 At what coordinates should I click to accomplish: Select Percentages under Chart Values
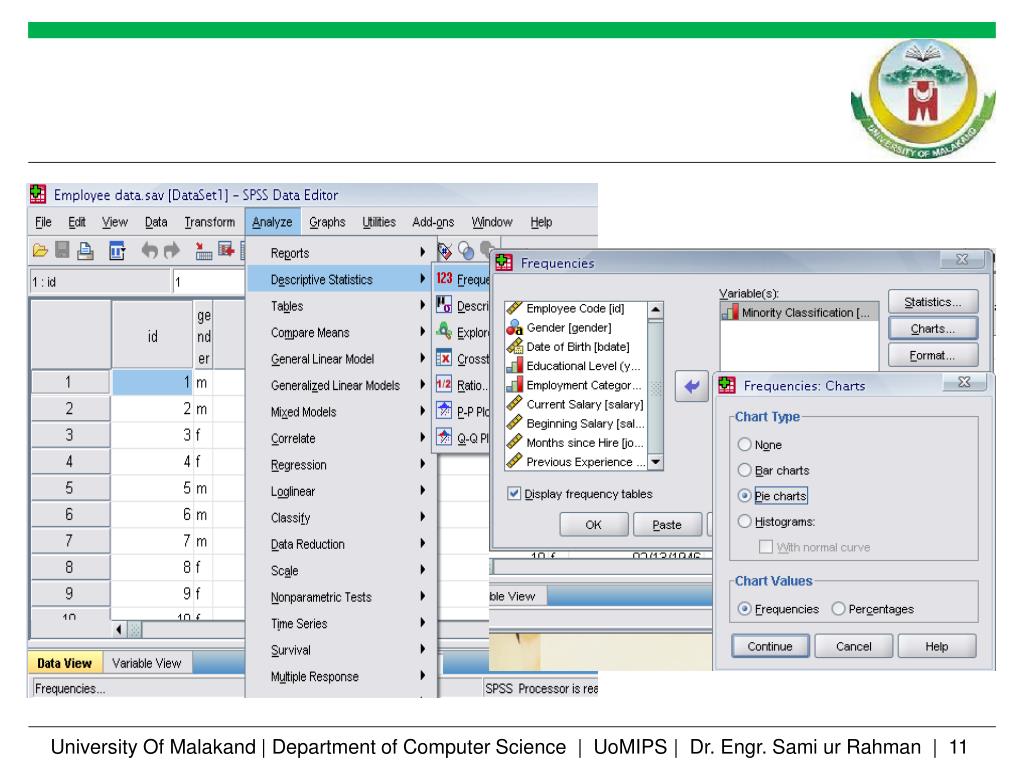tap(839, 609)
